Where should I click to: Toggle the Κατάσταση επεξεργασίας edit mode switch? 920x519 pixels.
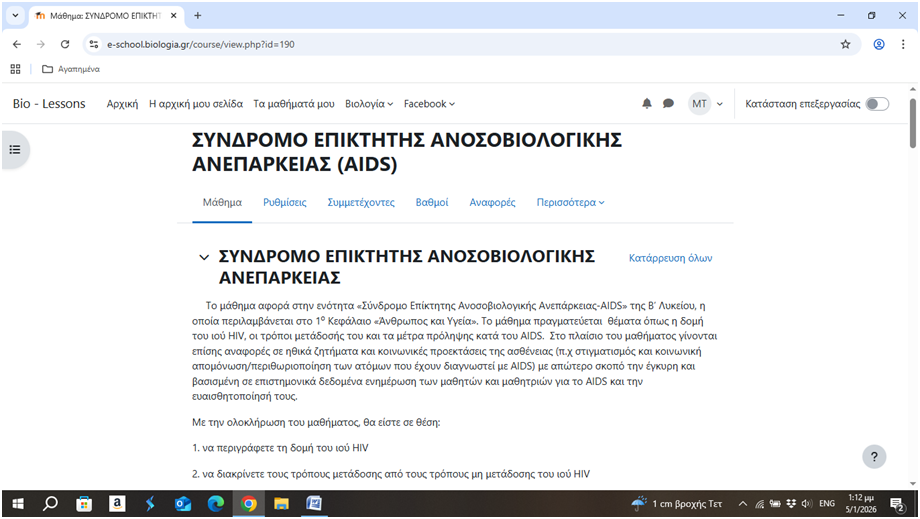pyautogui.click(x=876, y=104)
